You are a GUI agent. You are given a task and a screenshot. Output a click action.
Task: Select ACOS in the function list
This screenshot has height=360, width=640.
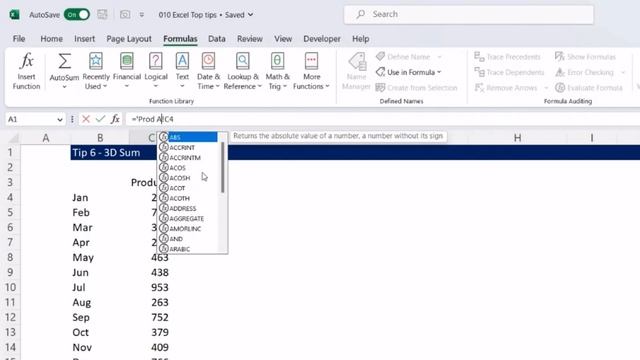tap(188, 168)
